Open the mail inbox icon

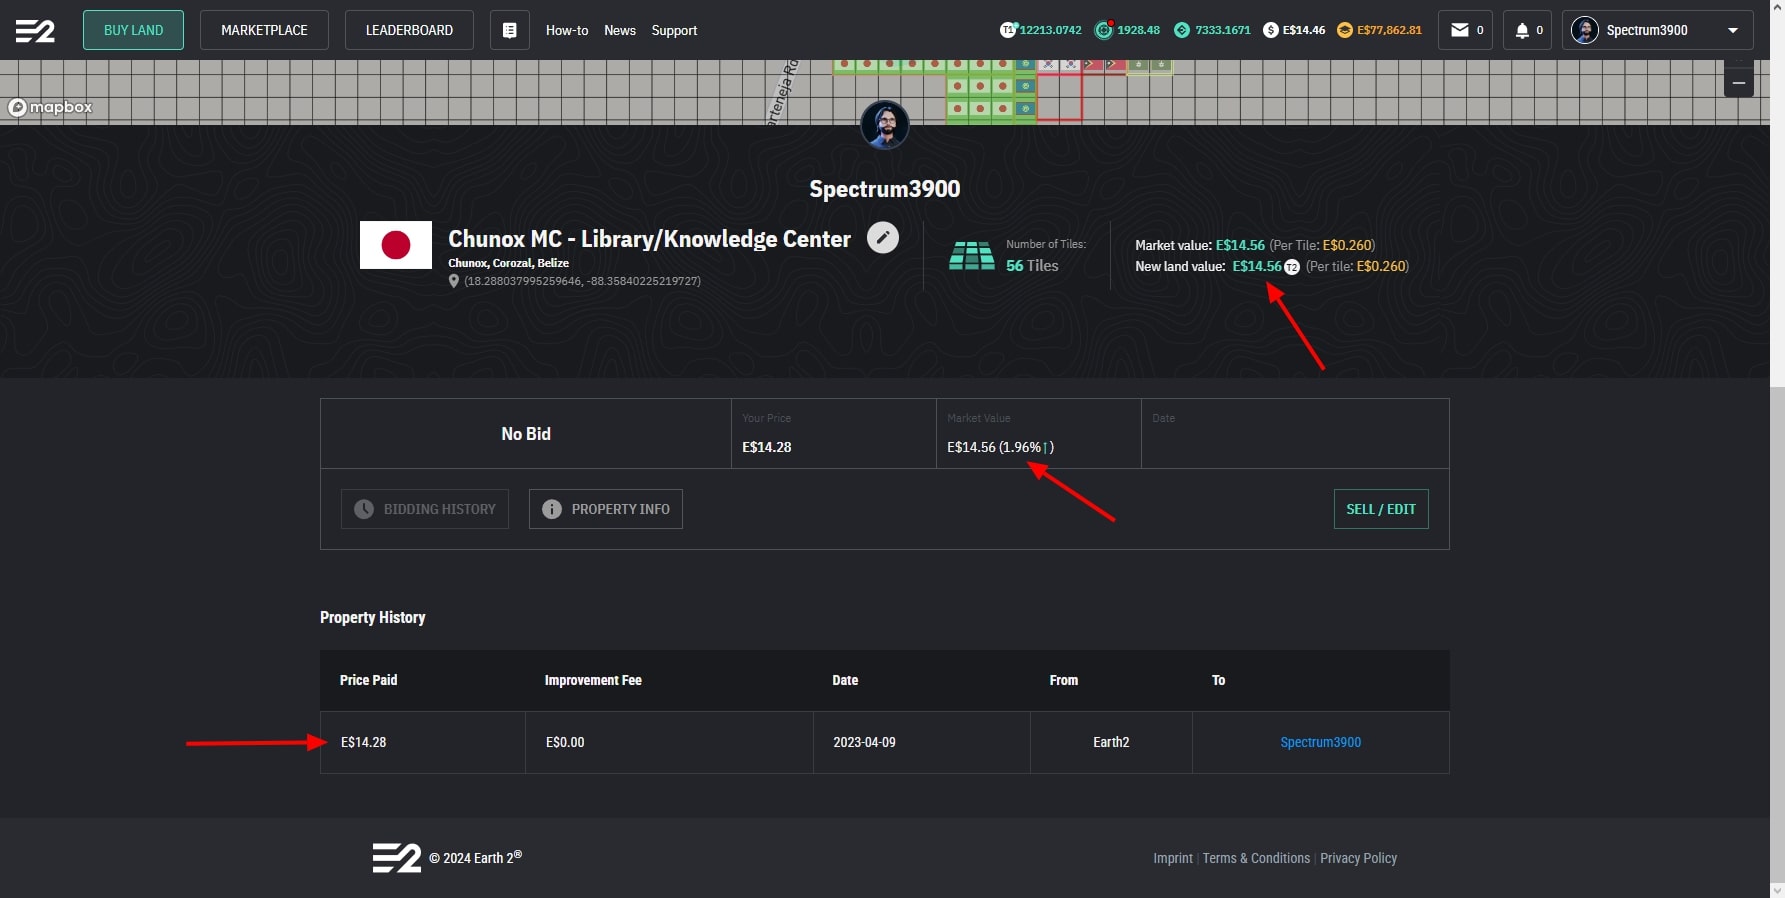click(1460, 30)
